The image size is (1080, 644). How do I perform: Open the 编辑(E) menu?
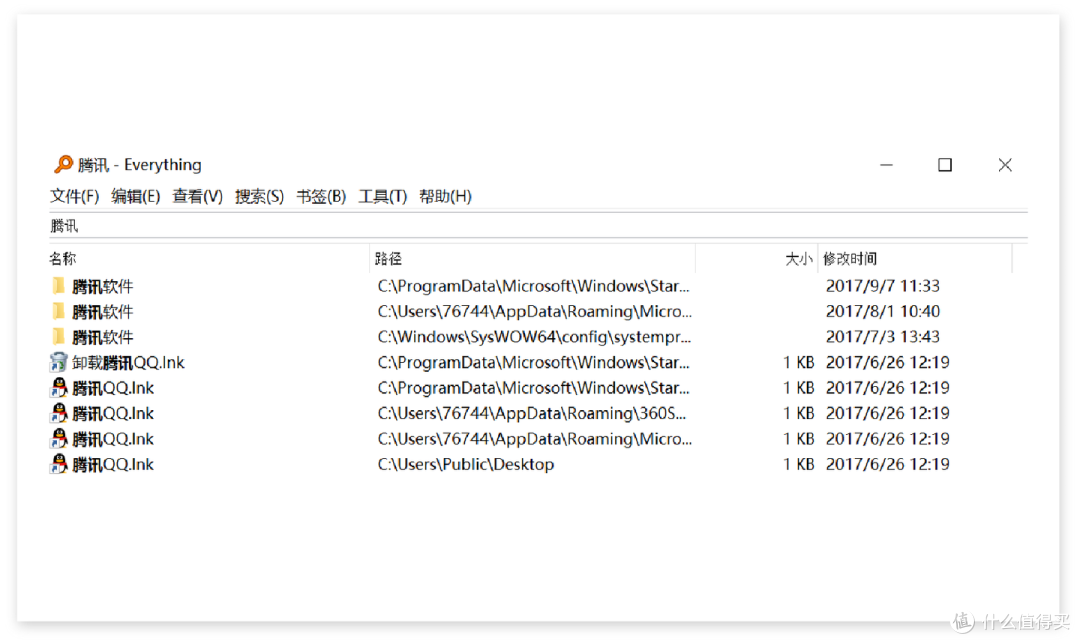click(136, 196)
